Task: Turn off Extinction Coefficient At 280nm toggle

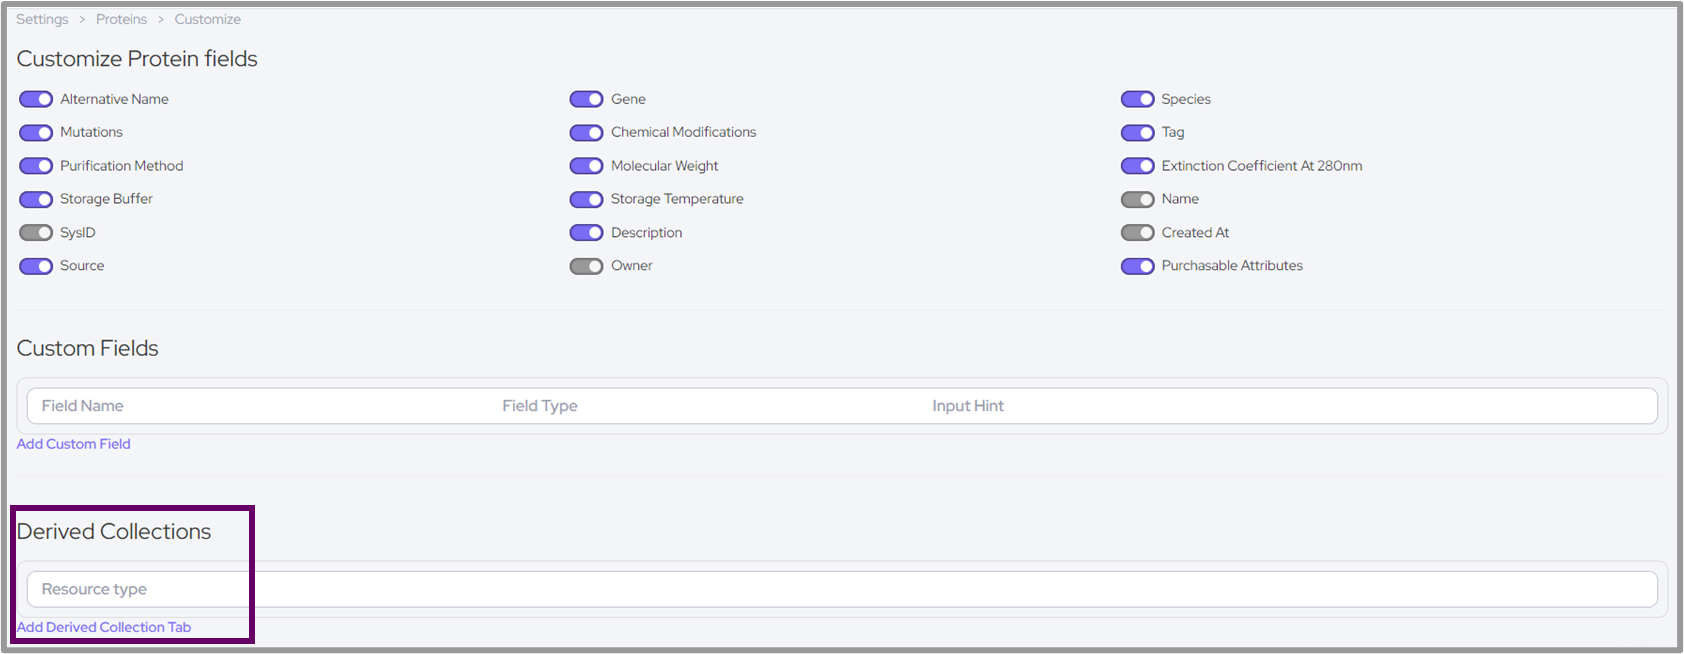Action: (x=1137, y=166)
